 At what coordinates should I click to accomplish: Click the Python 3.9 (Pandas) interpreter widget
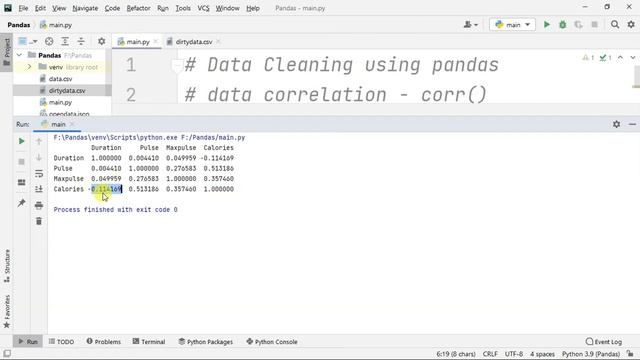click(x=591, y=354)
